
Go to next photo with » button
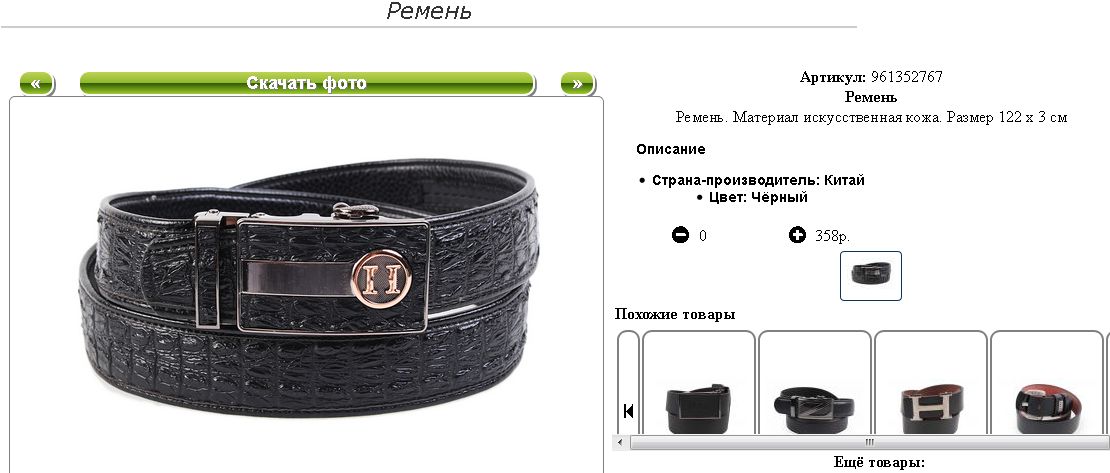click(578, 84)
